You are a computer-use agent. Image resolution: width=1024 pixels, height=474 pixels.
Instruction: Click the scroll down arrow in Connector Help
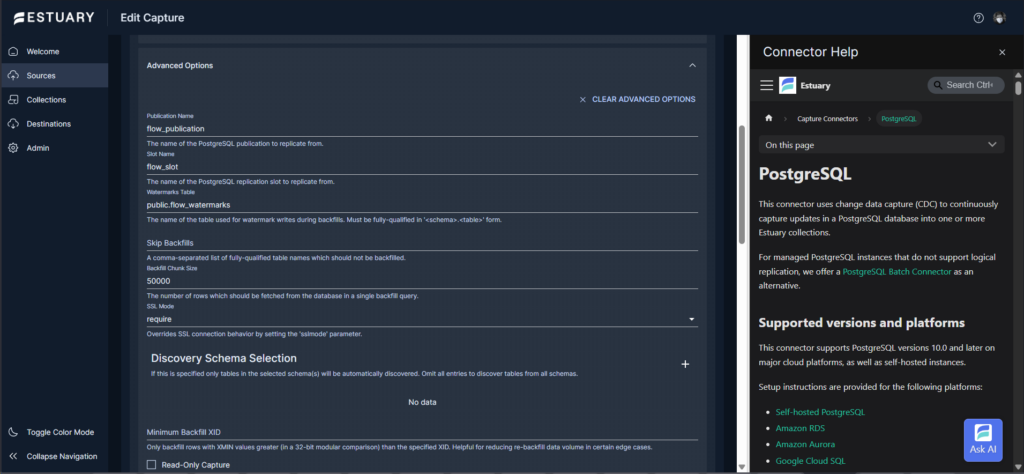1017,466
